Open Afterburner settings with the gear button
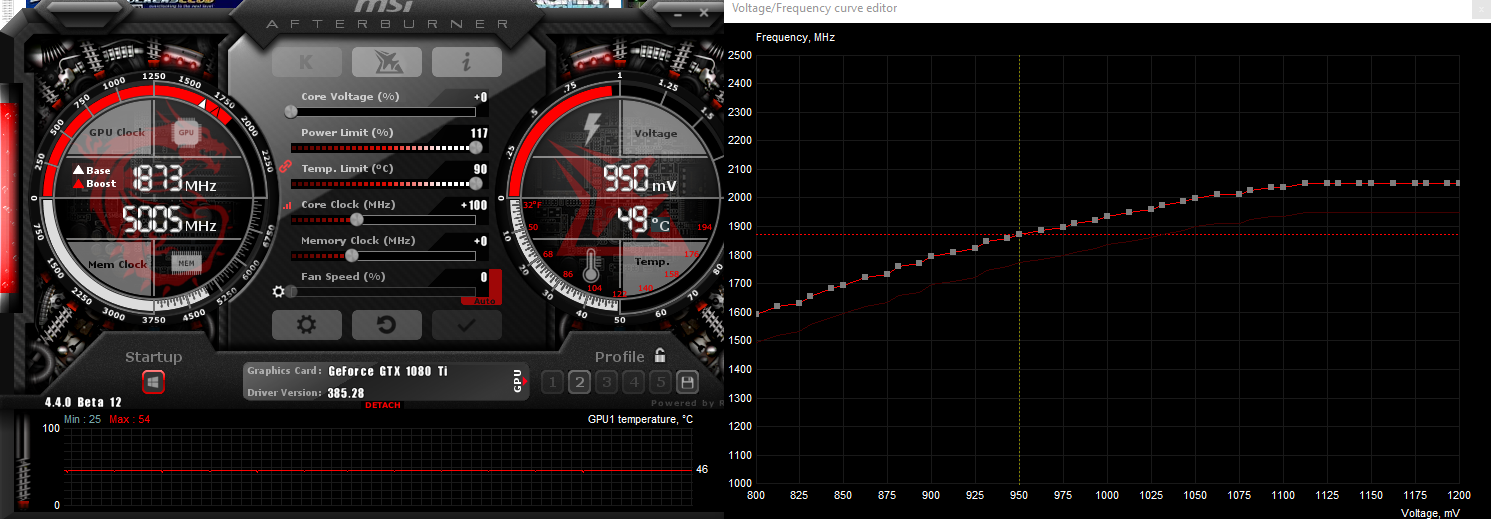The image size is (1491, 519). (x=307, y=324)
